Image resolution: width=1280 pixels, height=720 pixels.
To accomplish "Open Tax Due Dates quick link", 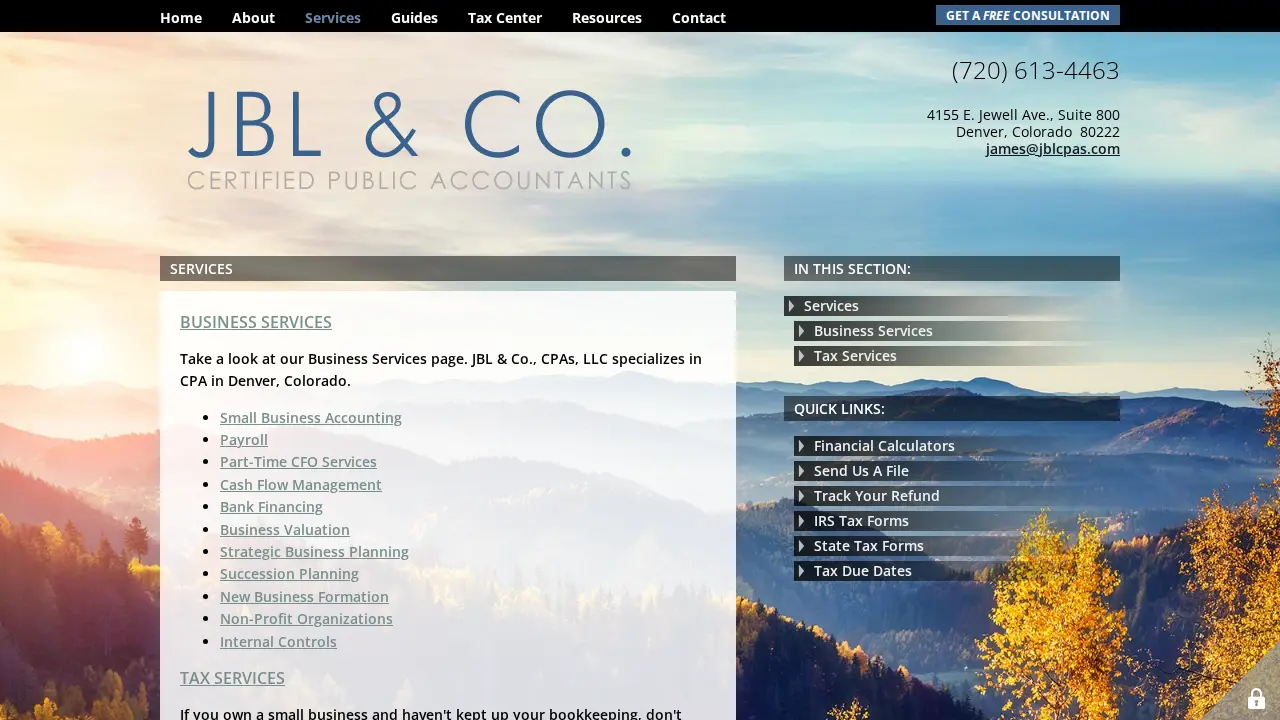I will coord(863,571).
